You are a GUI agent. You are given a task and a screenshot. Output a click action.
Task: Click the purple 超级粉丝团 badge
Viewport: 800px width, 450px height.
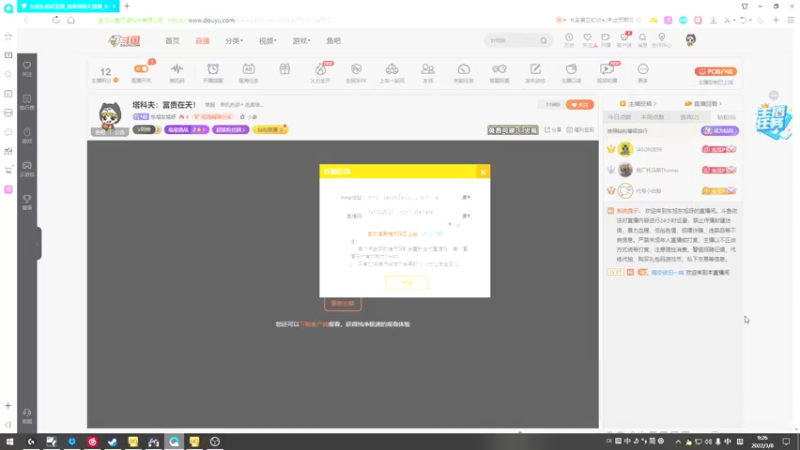click(231, 130)
